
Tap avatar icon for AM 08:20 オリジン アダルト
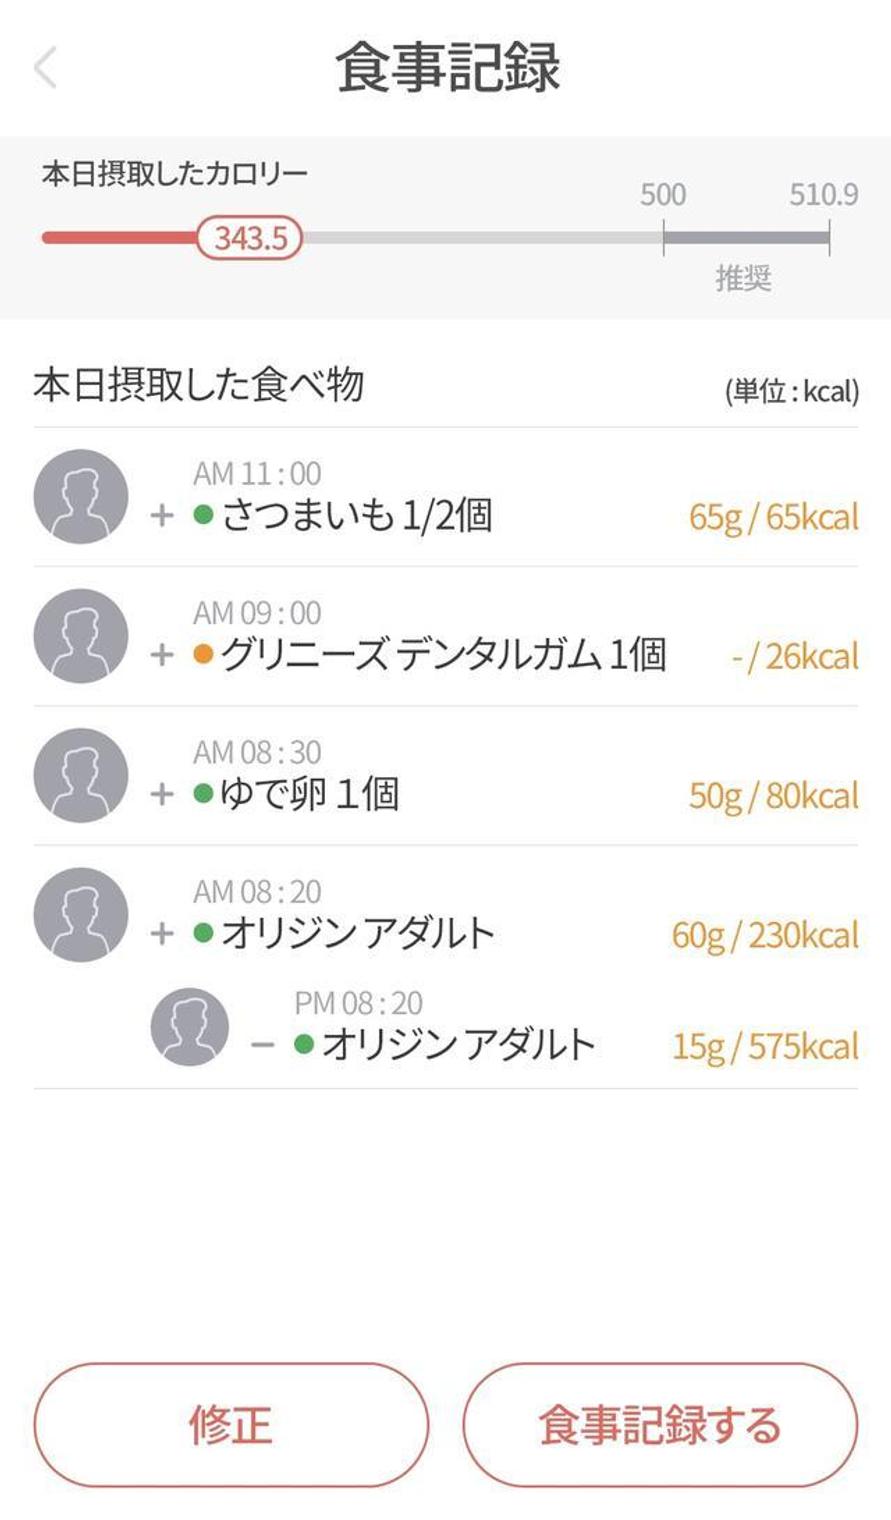click(x=81, y=914)
